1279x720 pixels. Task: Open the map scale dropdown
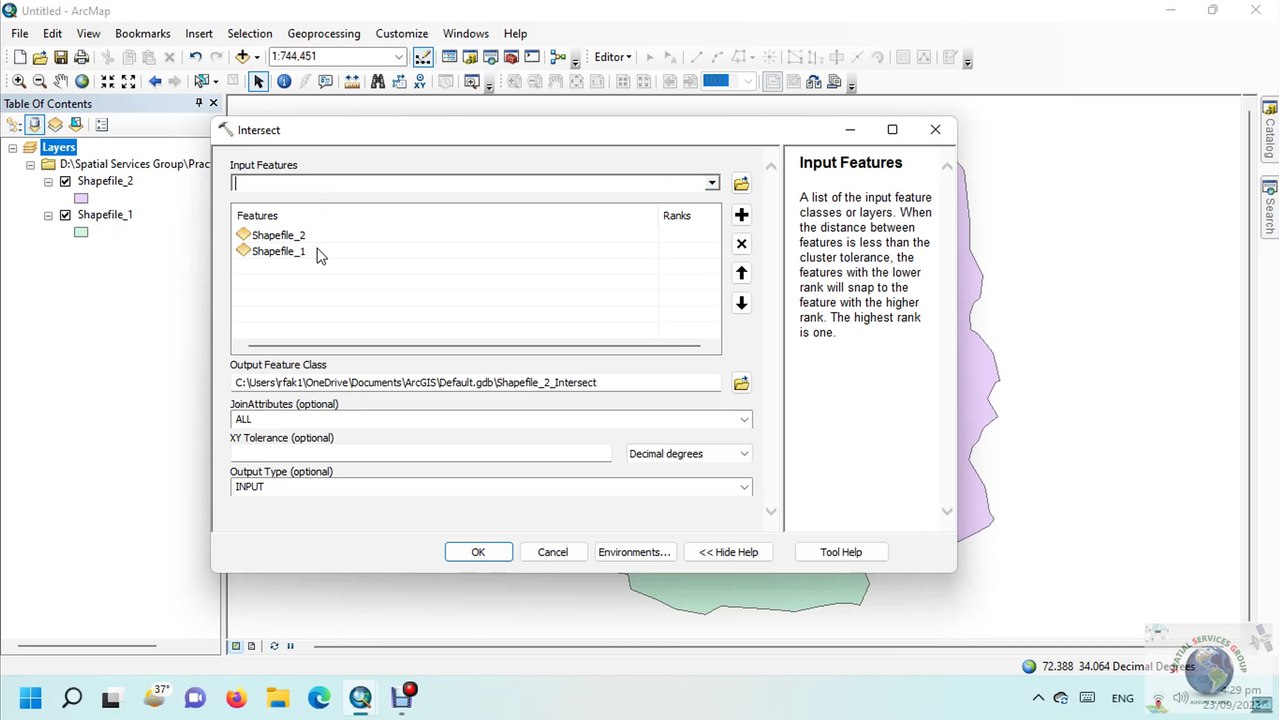tap(399, 57)
